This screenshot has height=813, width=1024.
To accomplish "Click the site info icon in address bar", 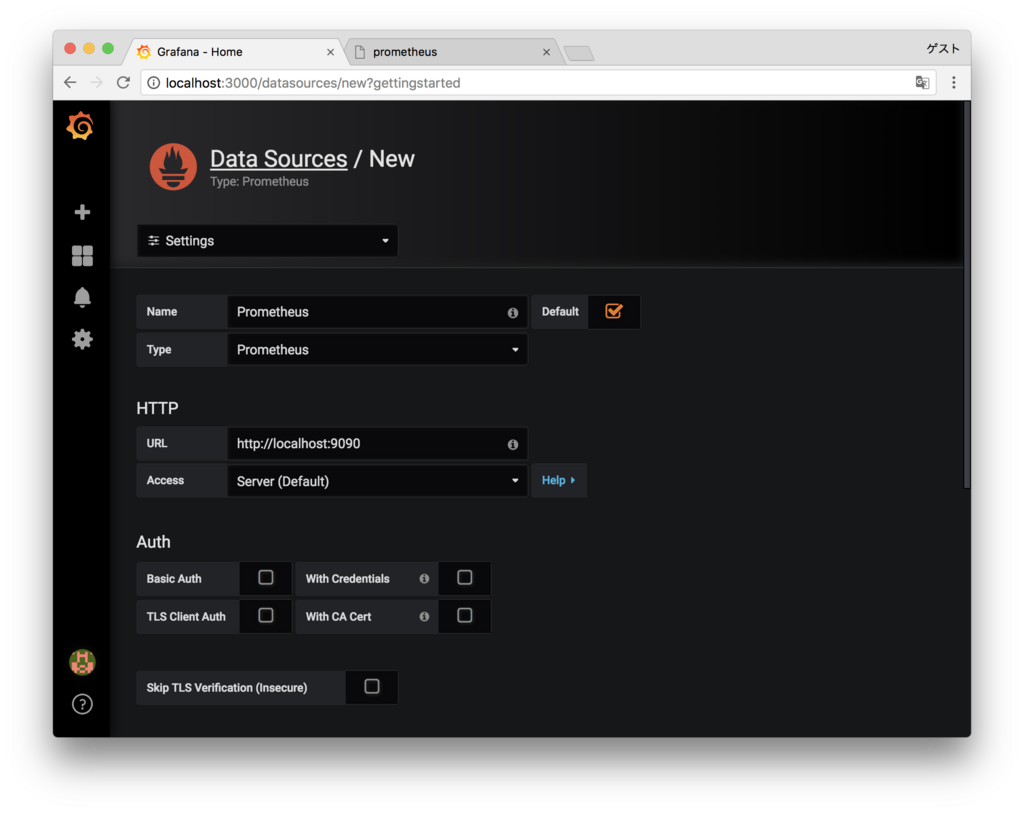I will [153, 83].
